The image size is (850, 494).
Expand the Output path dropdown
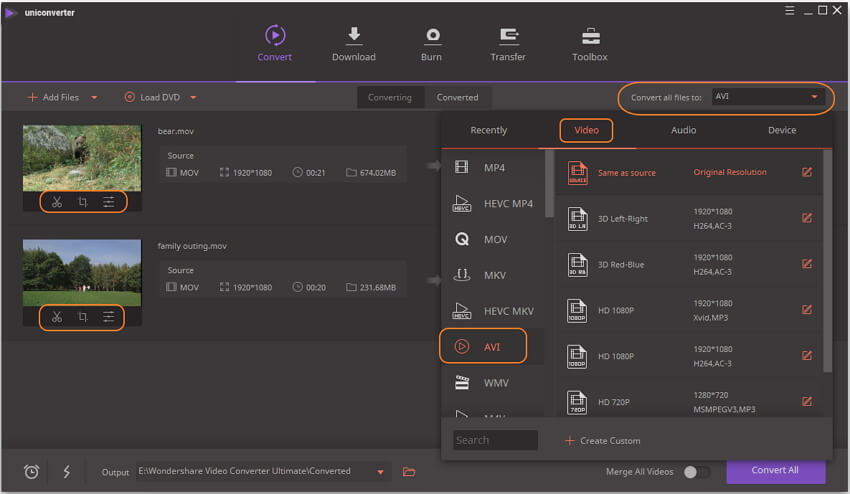pyautogui.click(x=381, y=472)
